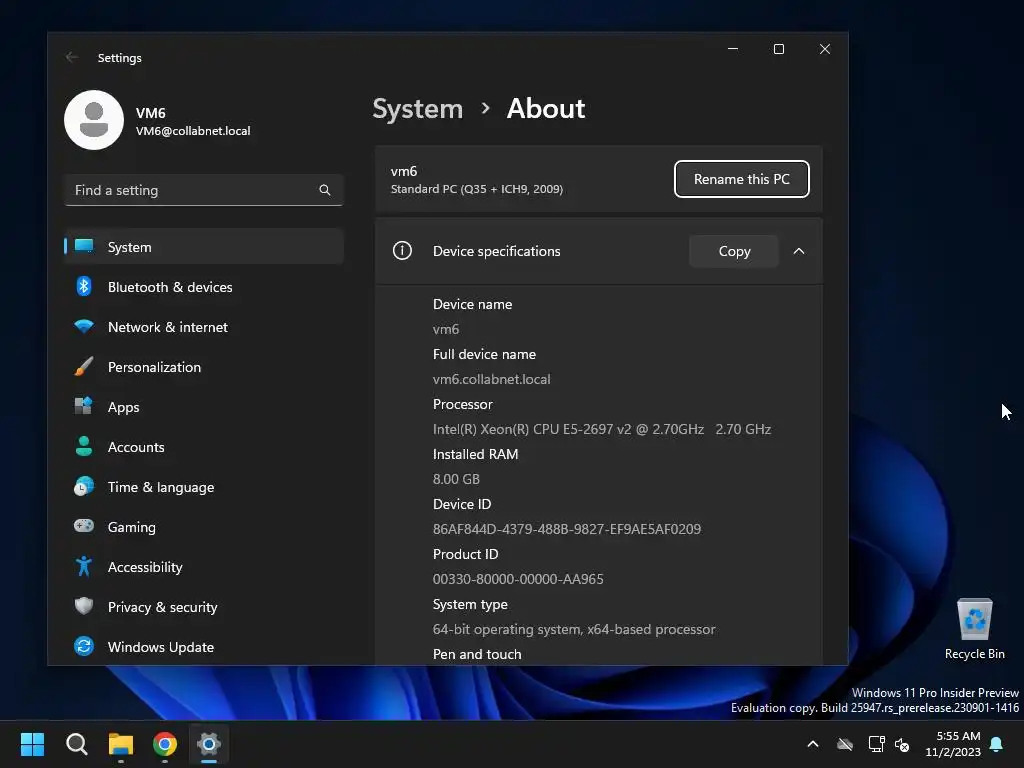Viewport: 1024px width, 768px height.
Task: Click the full device name vm6.collabnet.local
Action: coord(491,379)
